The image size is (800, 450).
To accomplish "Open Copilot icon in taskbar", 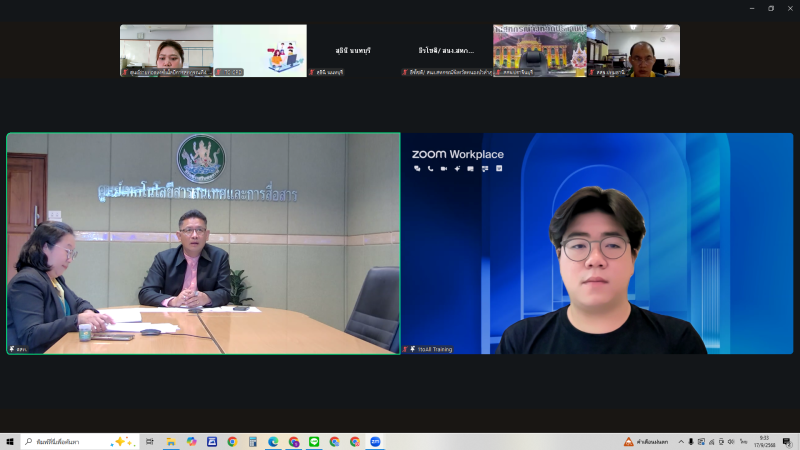I will pyautogui.click(x=191, y=441).
